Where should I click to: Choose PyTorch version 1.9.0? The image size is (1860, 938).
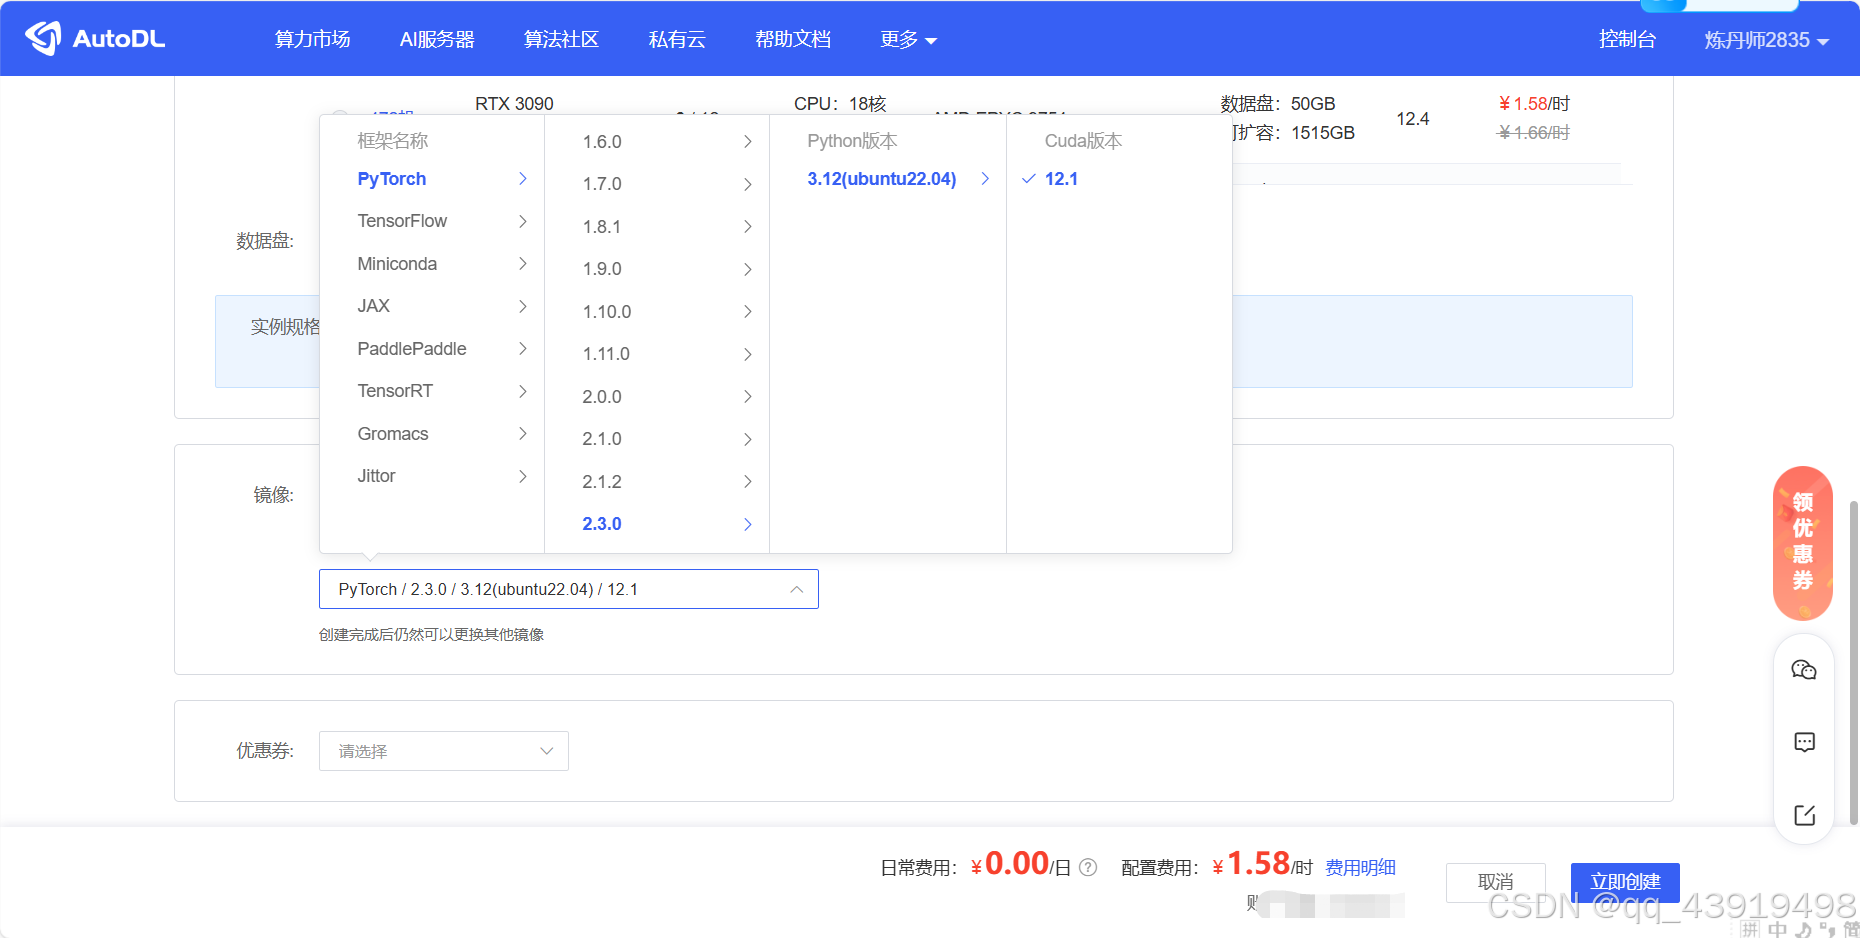(657, 269)
